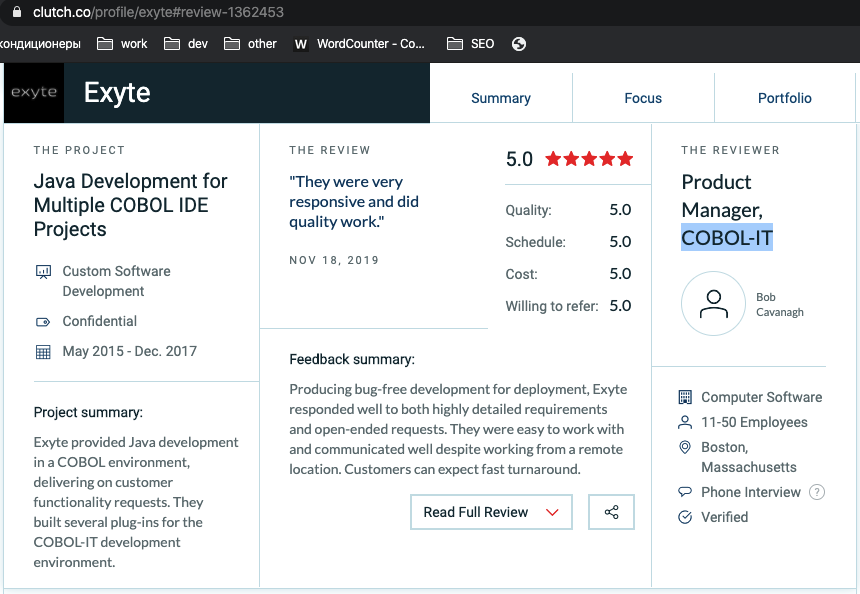
Task: Expand the Read Full Review dropdown
Action: [491, 512]
